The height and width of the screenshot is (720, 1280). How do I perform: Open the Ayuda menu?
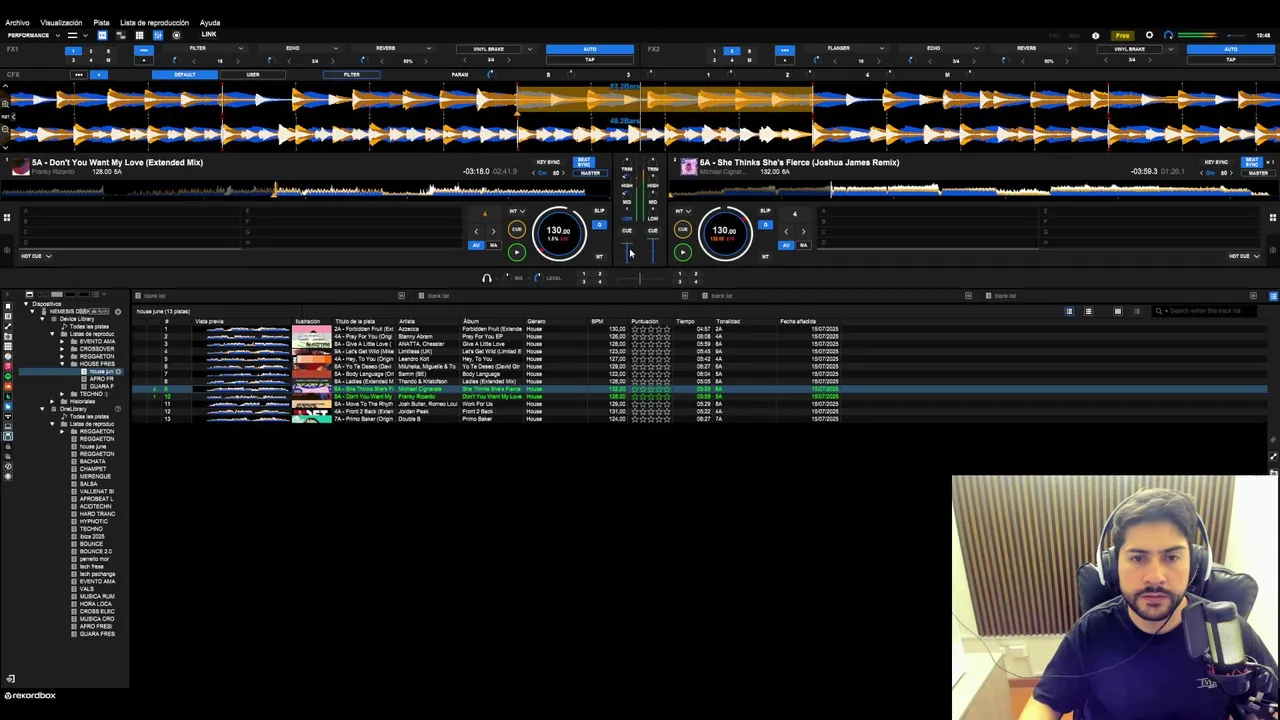click(x=209, y=22)
